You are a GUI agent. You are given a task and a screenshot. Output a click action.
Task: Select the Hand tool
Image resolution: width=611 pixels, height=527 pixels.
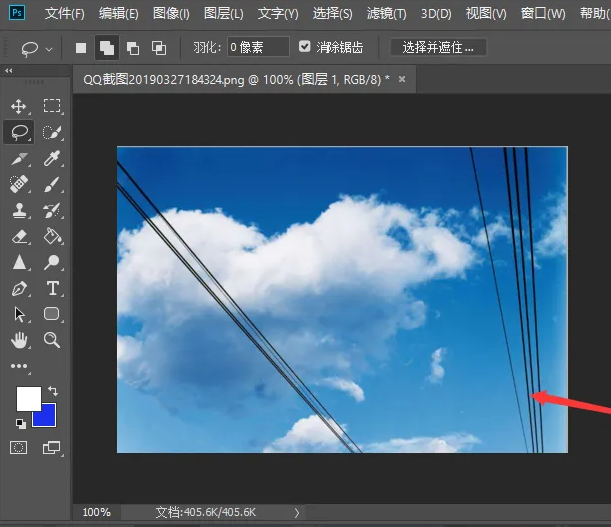point(19,341)
